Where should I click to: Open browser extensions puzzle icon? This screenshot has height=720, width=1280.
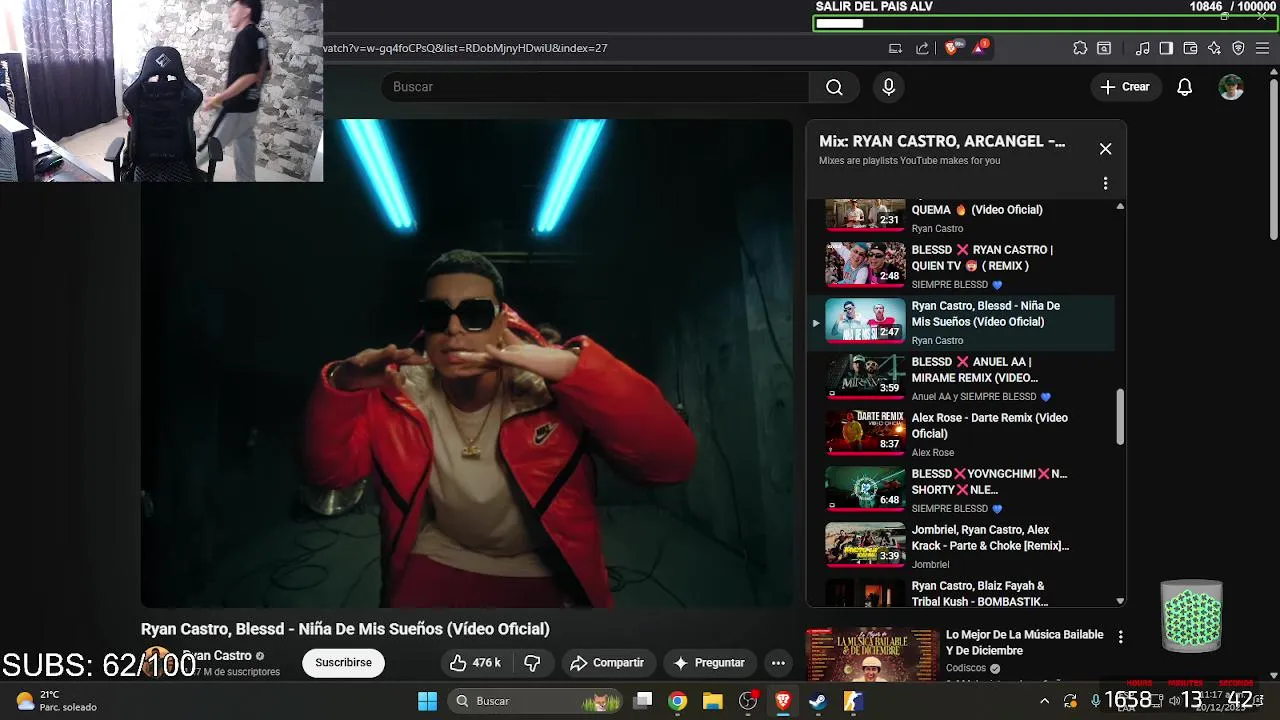1080,48
